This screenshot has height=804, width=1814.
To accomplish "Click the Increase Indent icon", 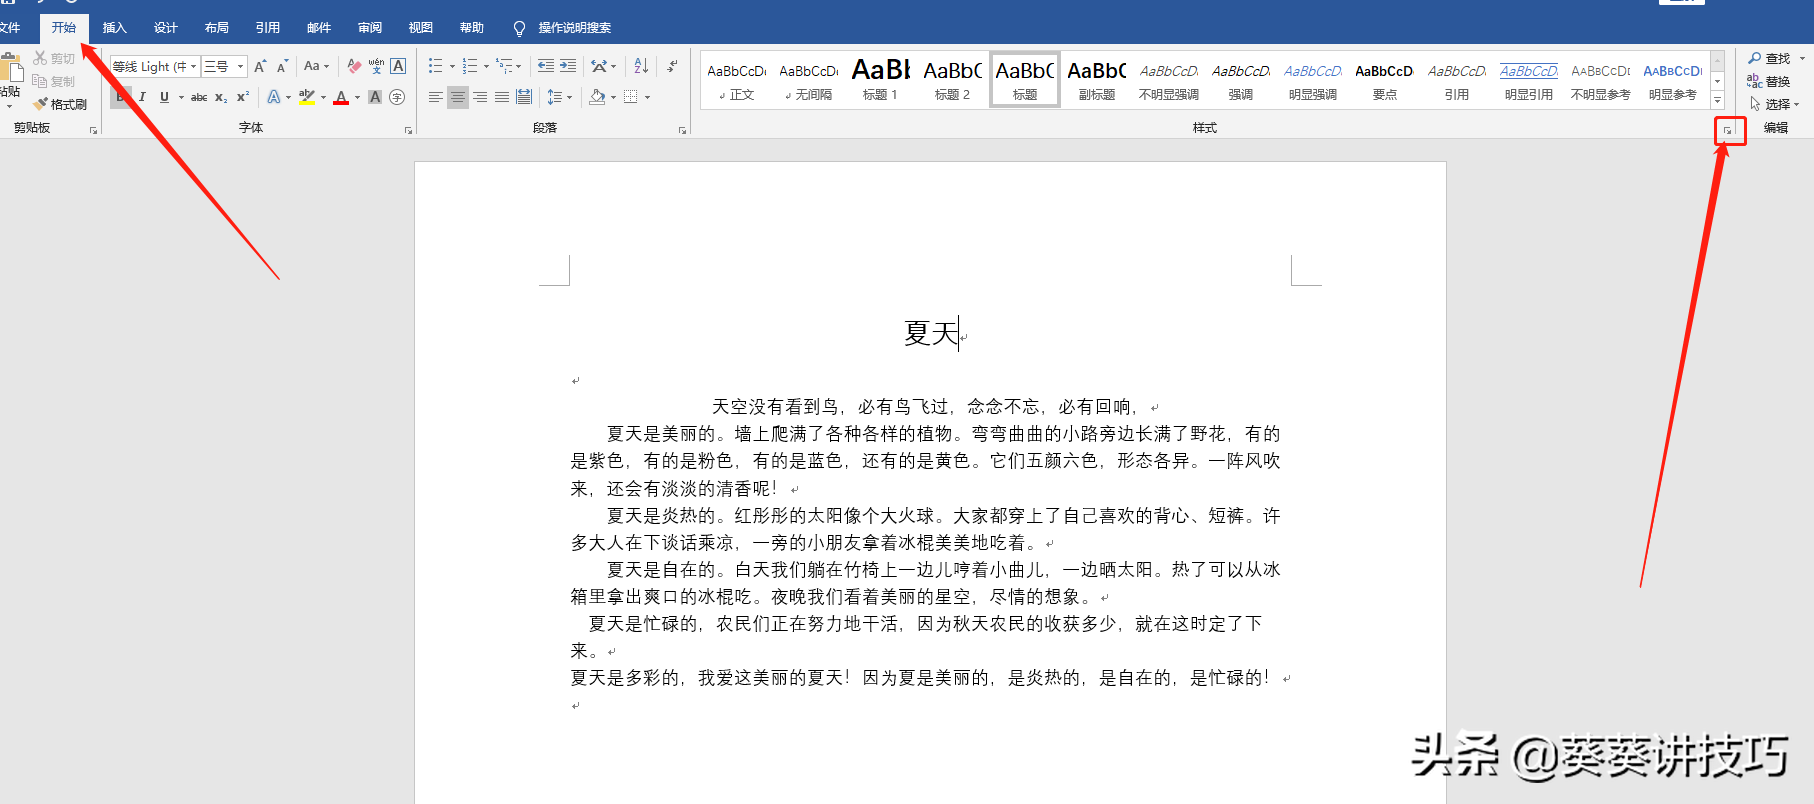I will 568,66.
